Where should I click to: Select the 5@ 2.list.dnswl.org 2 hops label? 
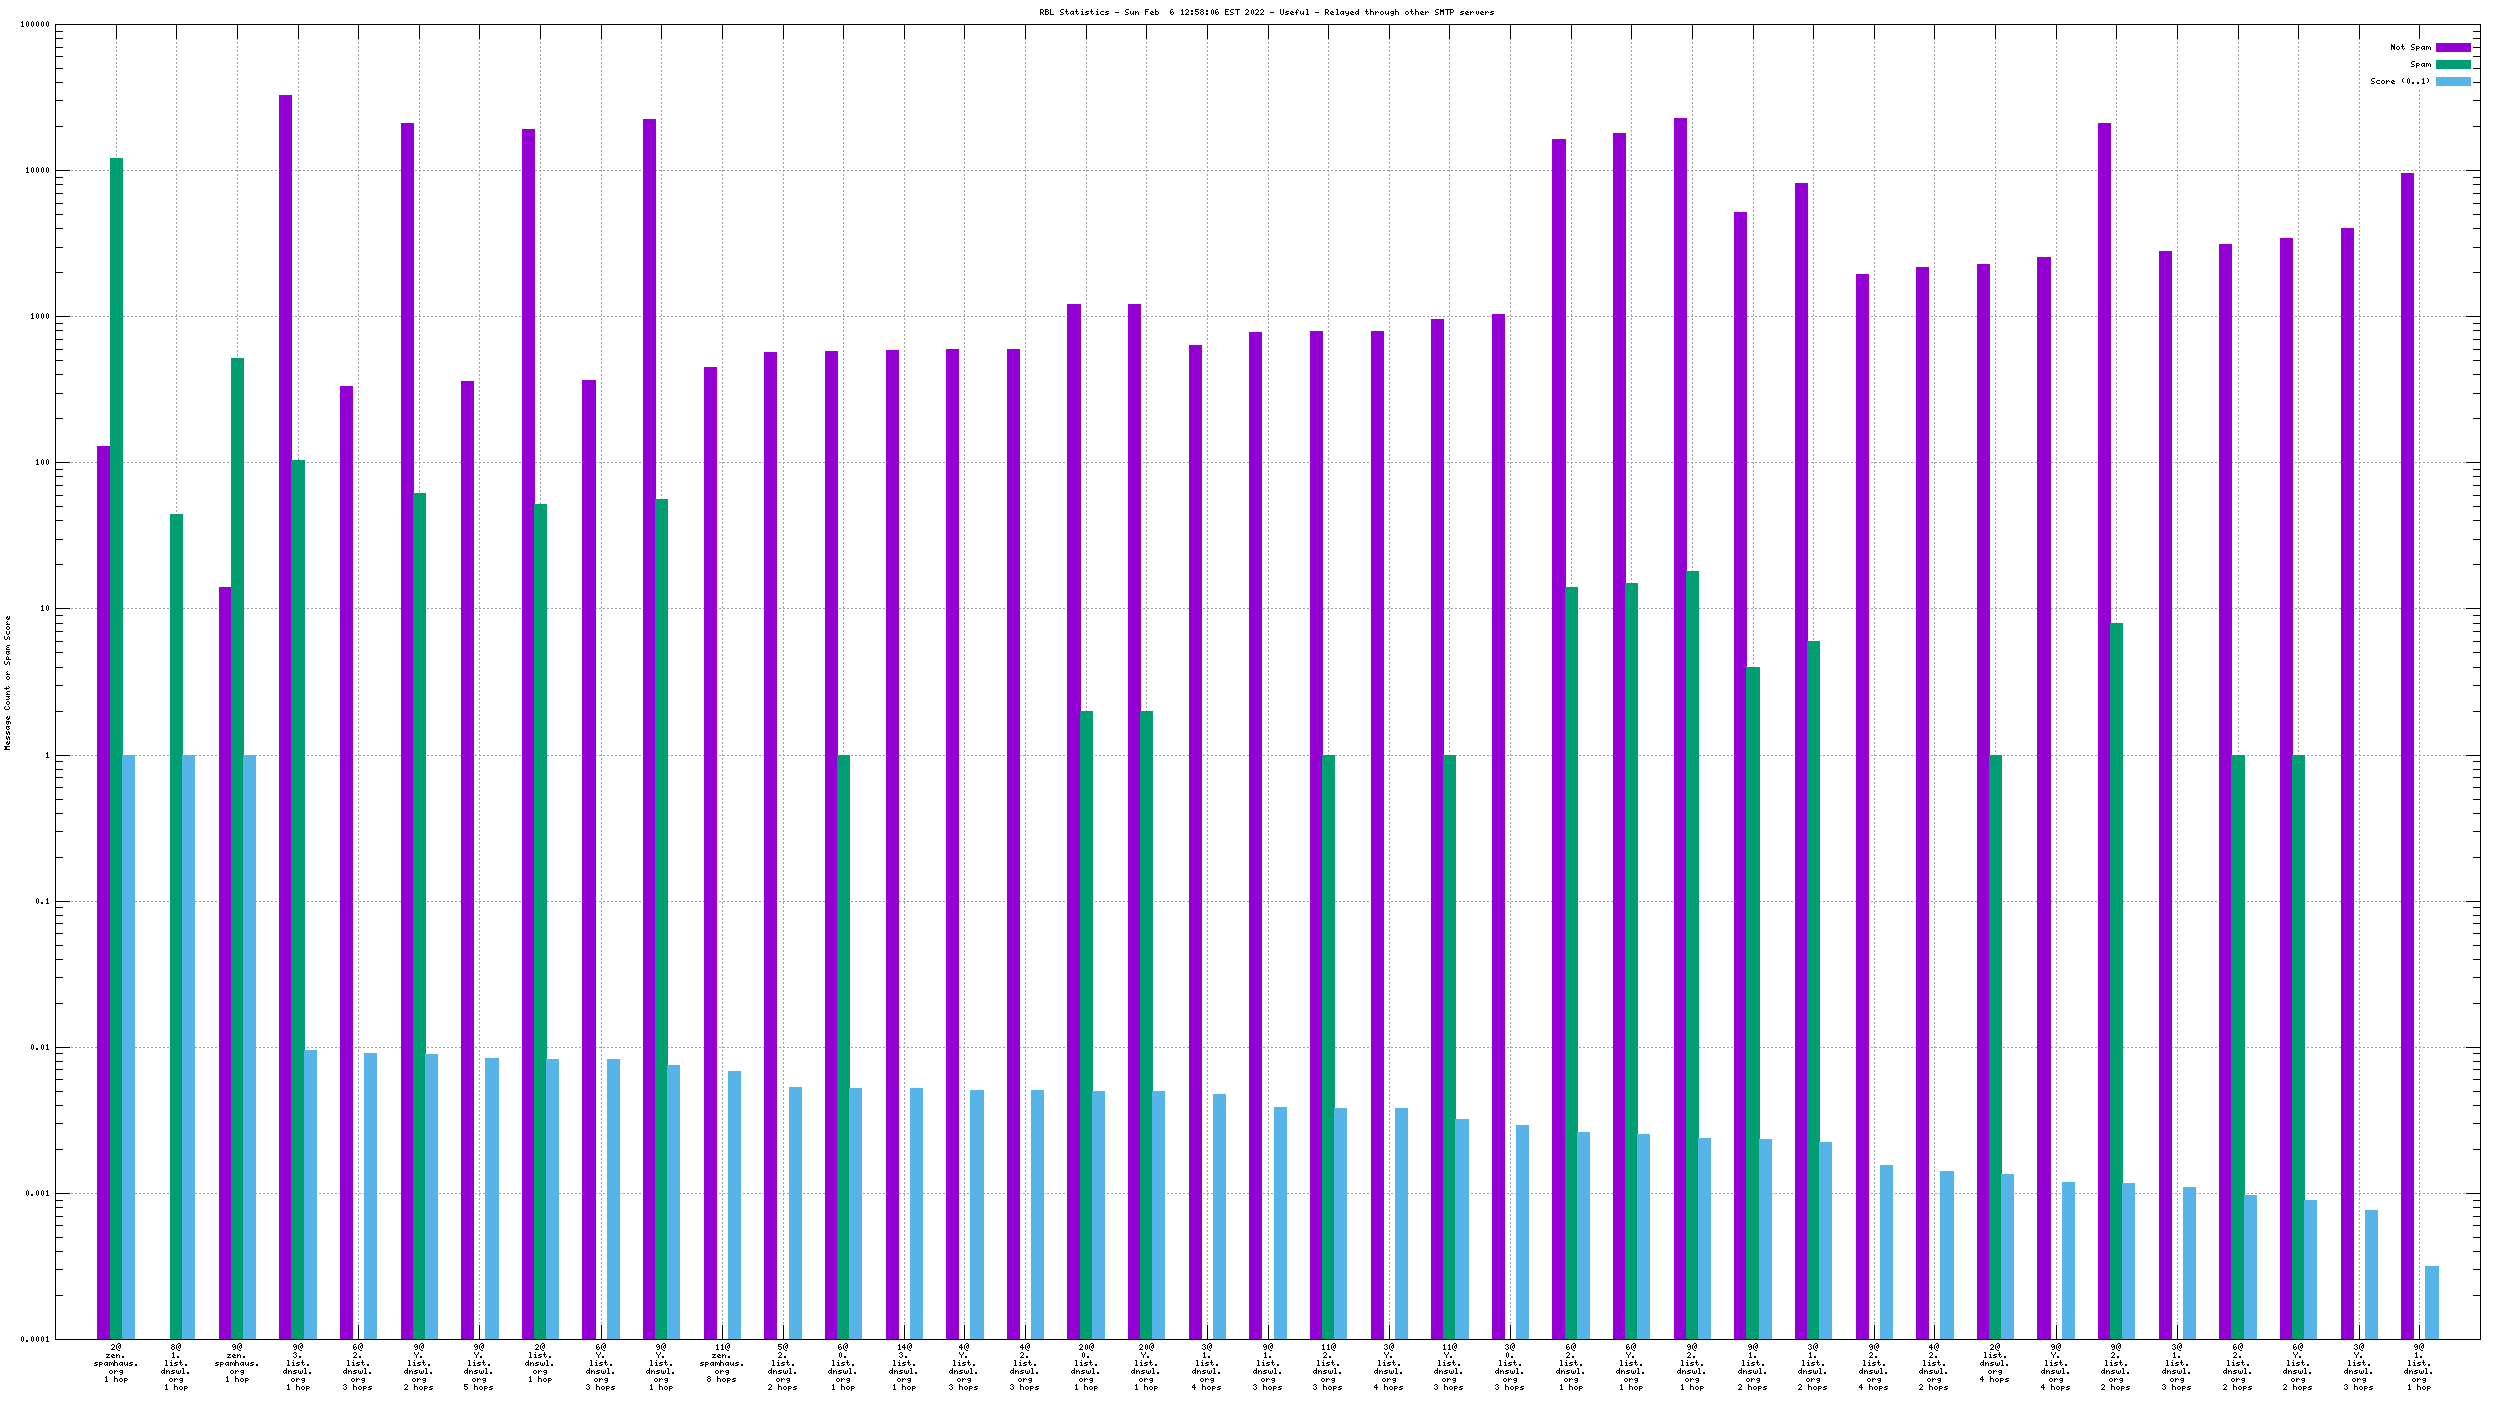783,1367
